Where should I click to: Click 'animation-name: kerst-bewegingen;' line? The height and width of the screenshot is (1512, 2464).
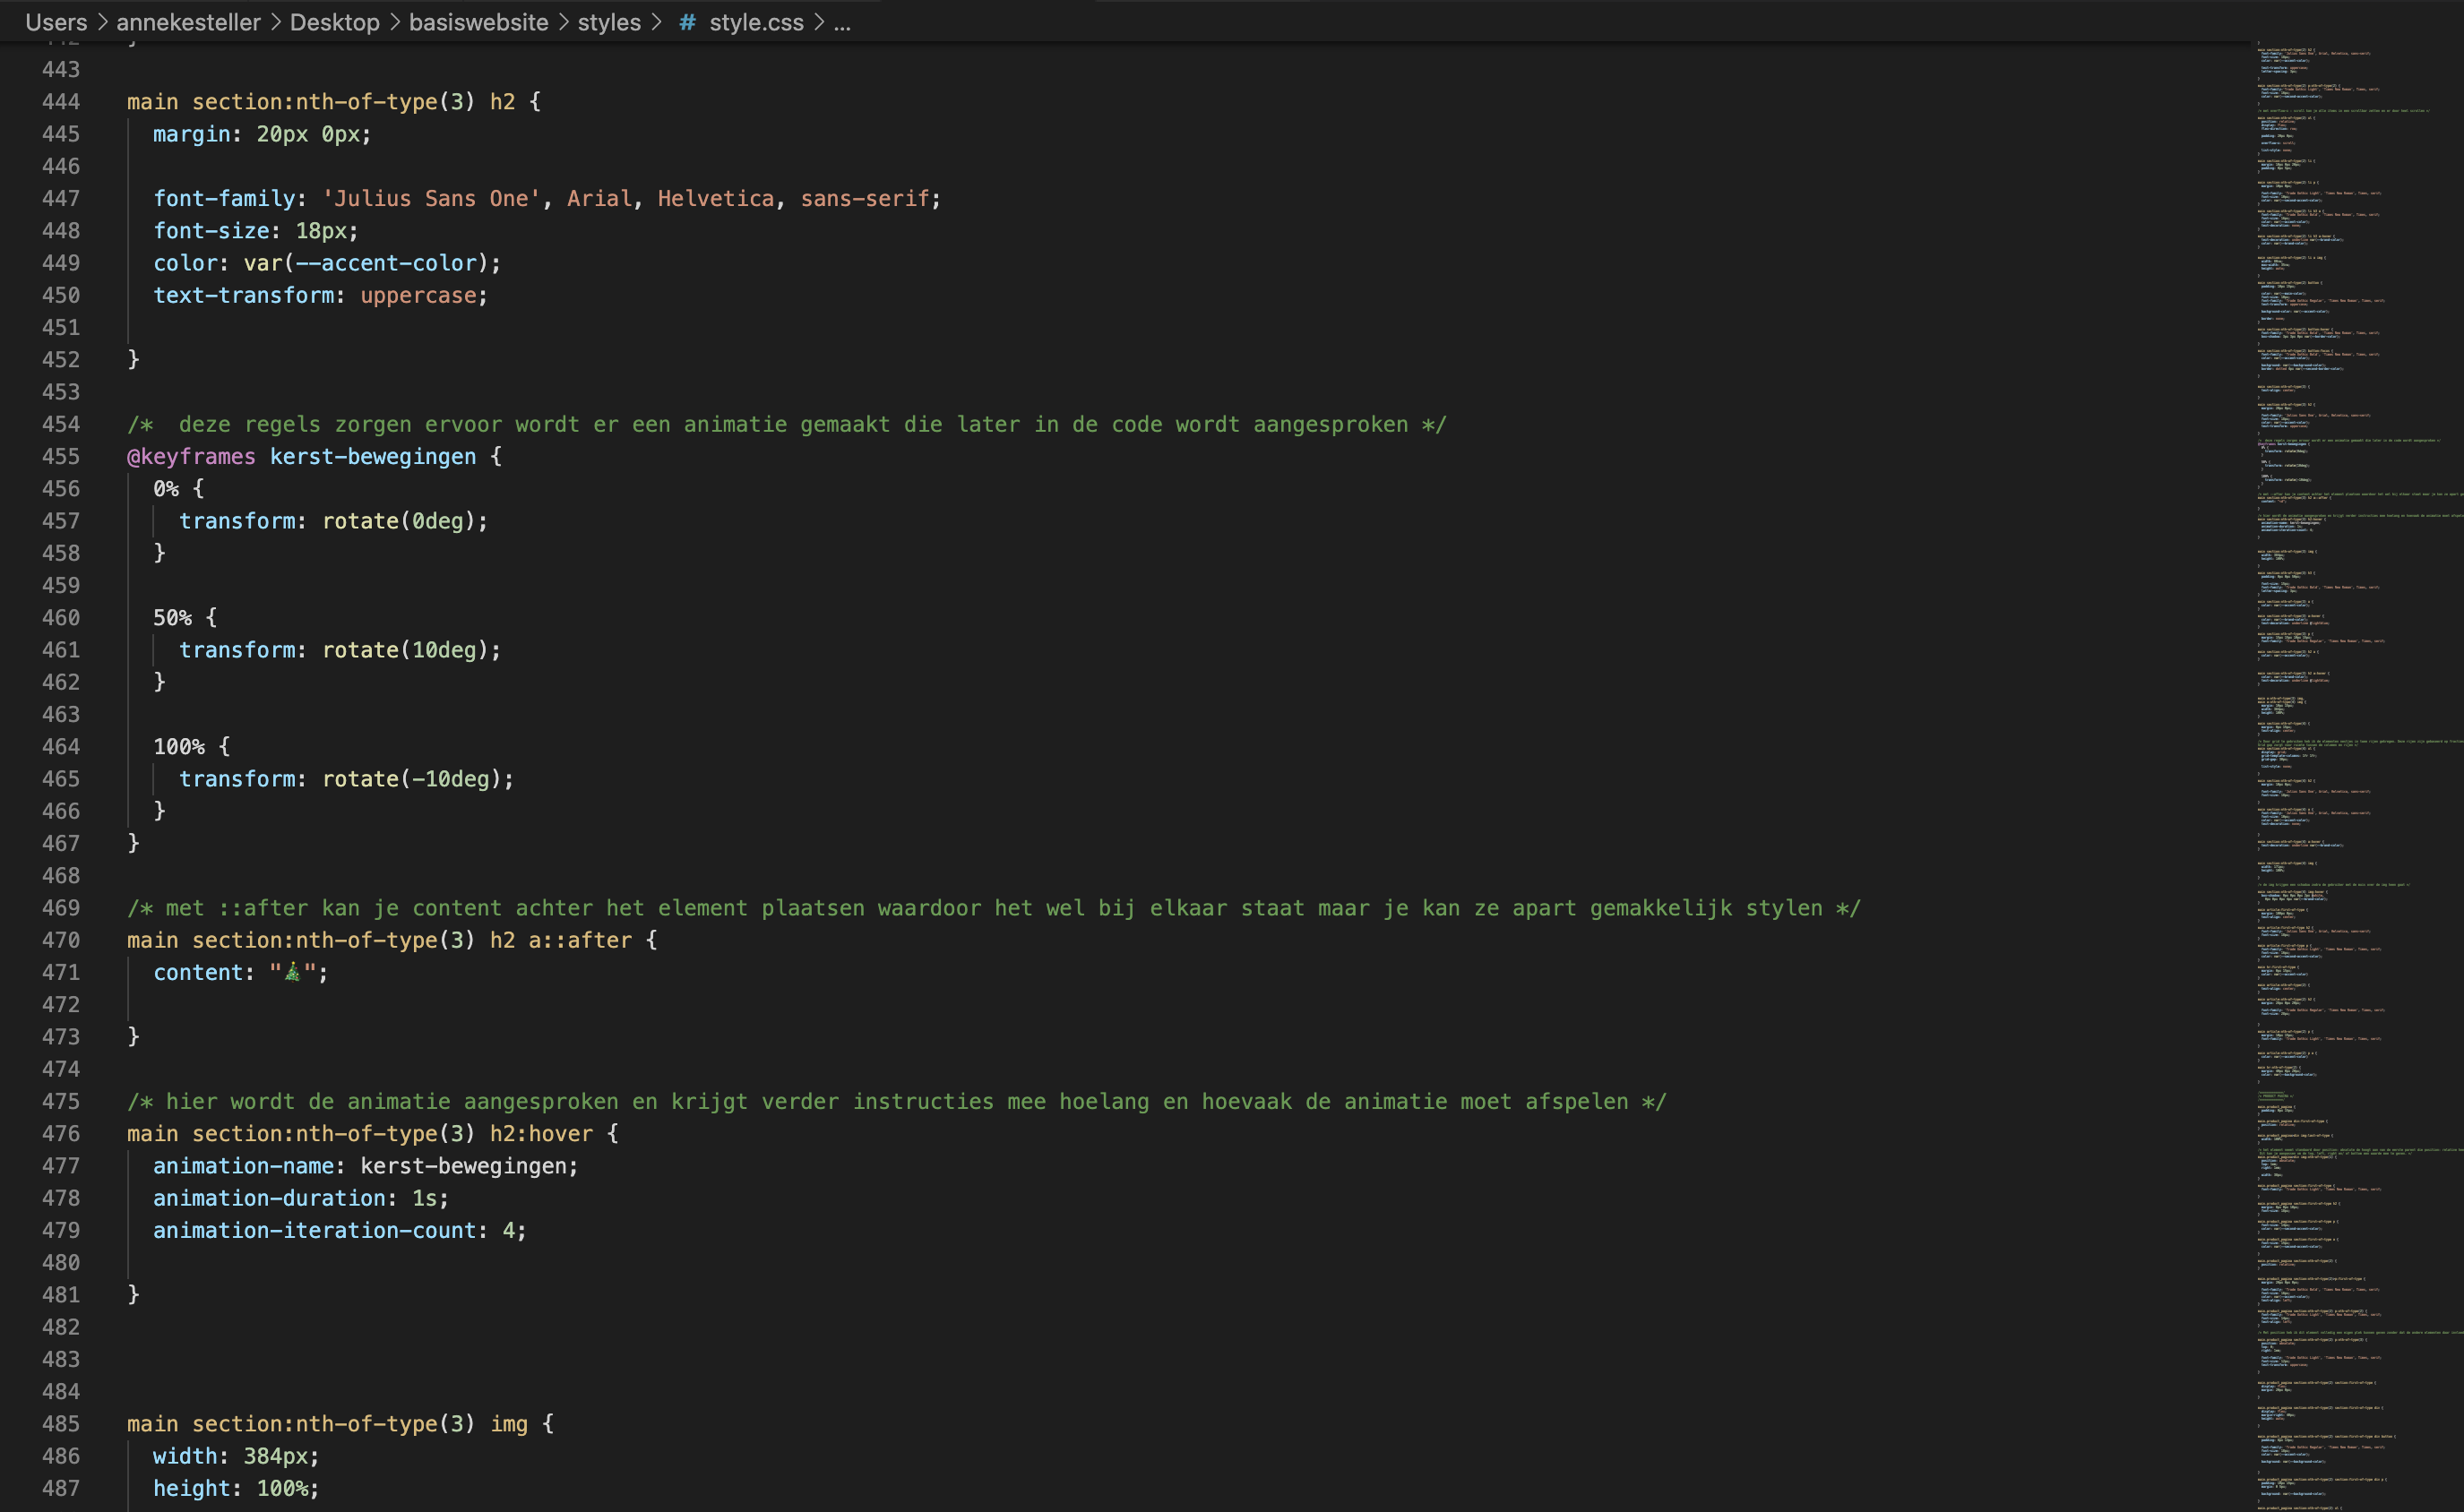click(x=366, y=1166)
